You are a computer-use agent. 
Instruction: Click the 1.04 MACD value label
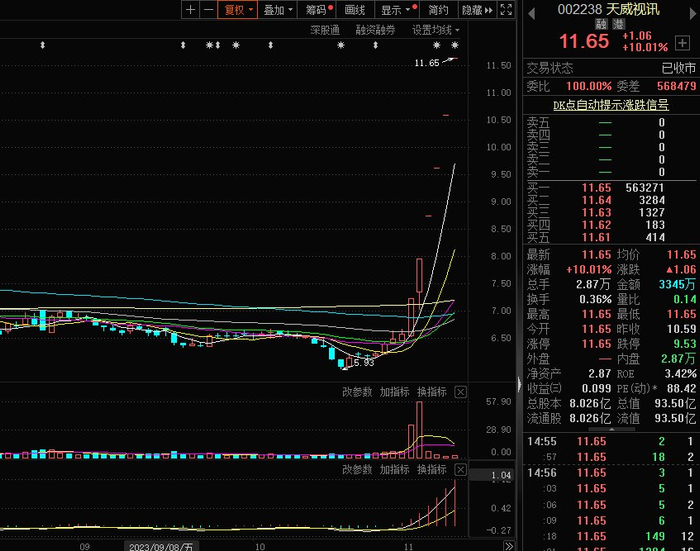click(500, 476)
